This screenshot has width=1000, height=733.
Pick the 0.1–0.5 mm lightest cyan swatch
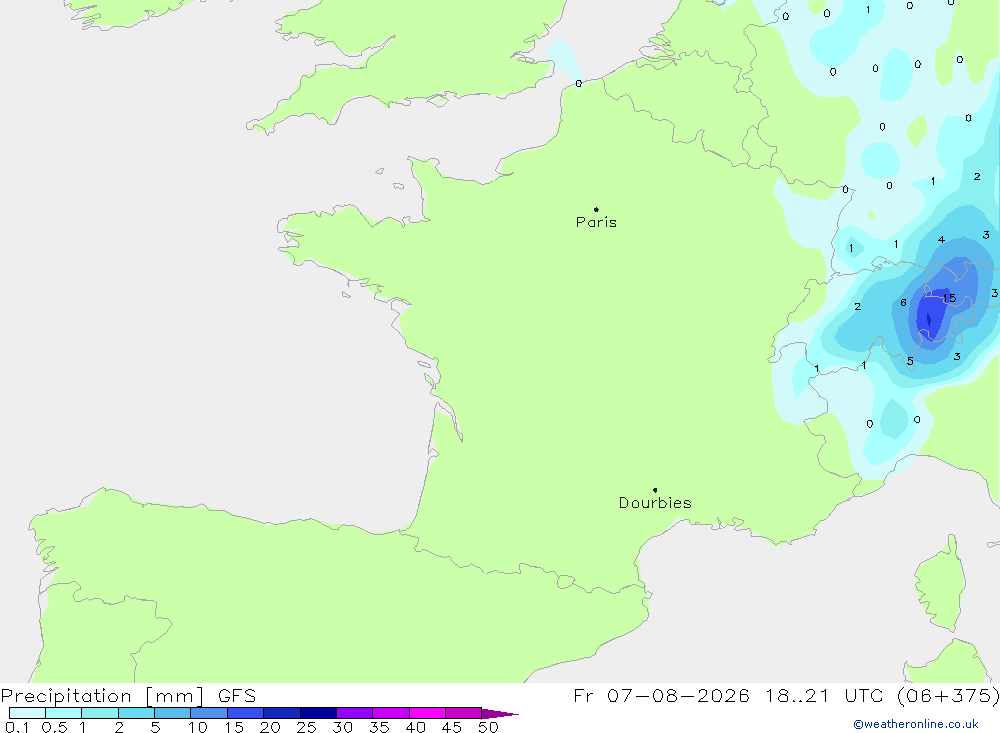pos(27,713)
